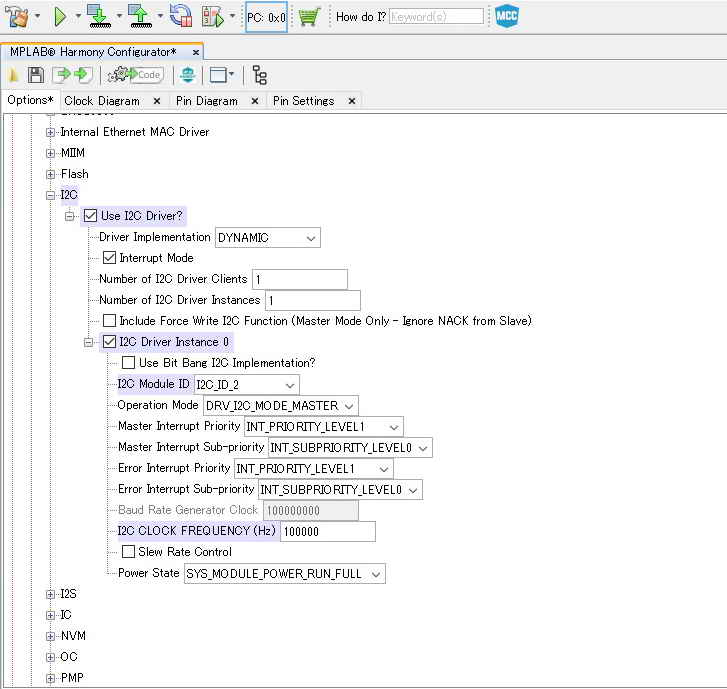Open the Clean and Build dropdown arrow
Screen dimensions: 727x689
pyautogui.click(x=38, y=16)
